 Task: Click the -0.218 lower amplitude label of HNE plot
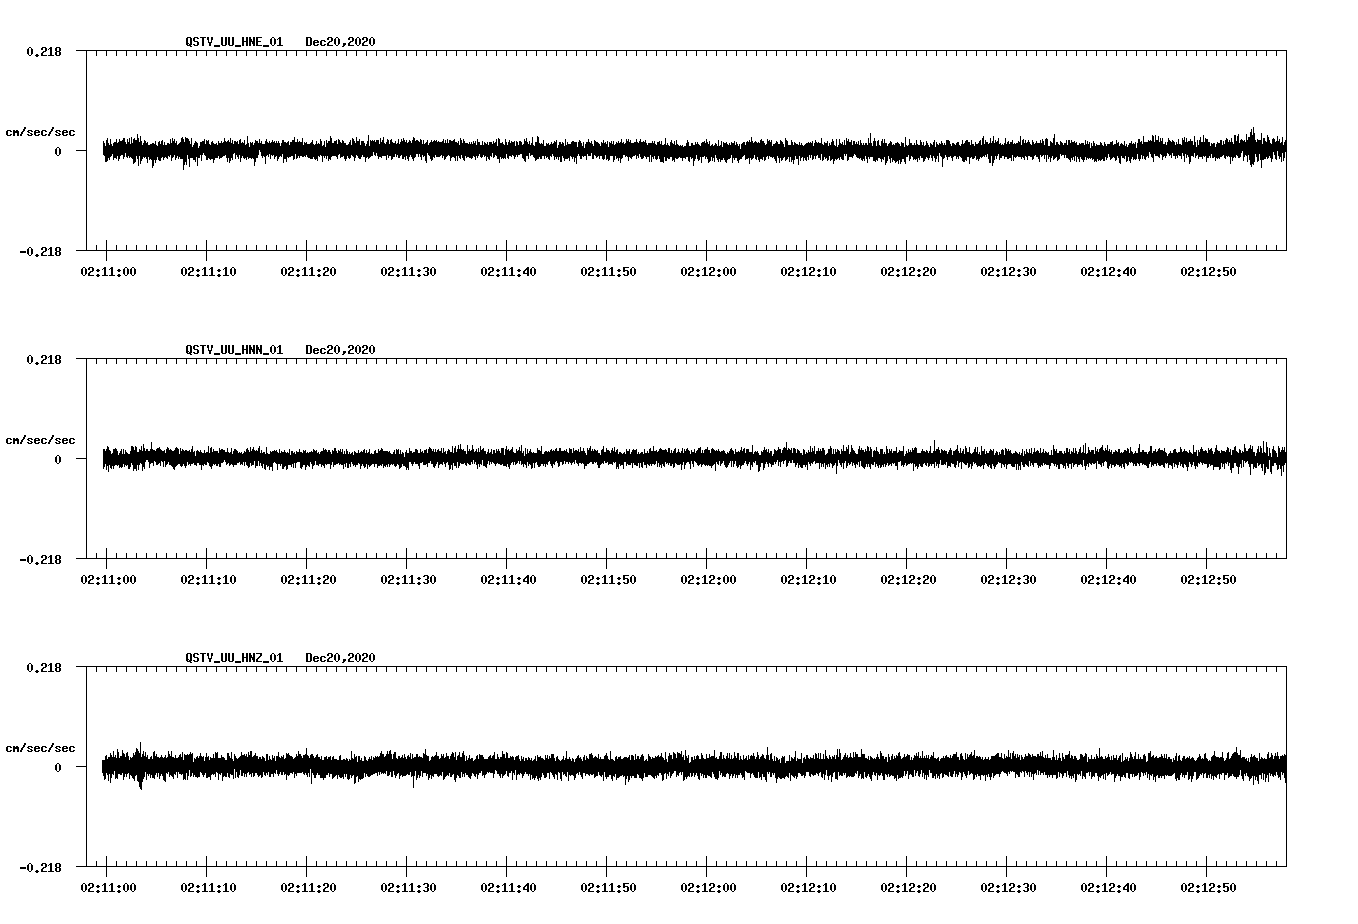point(40,253)
